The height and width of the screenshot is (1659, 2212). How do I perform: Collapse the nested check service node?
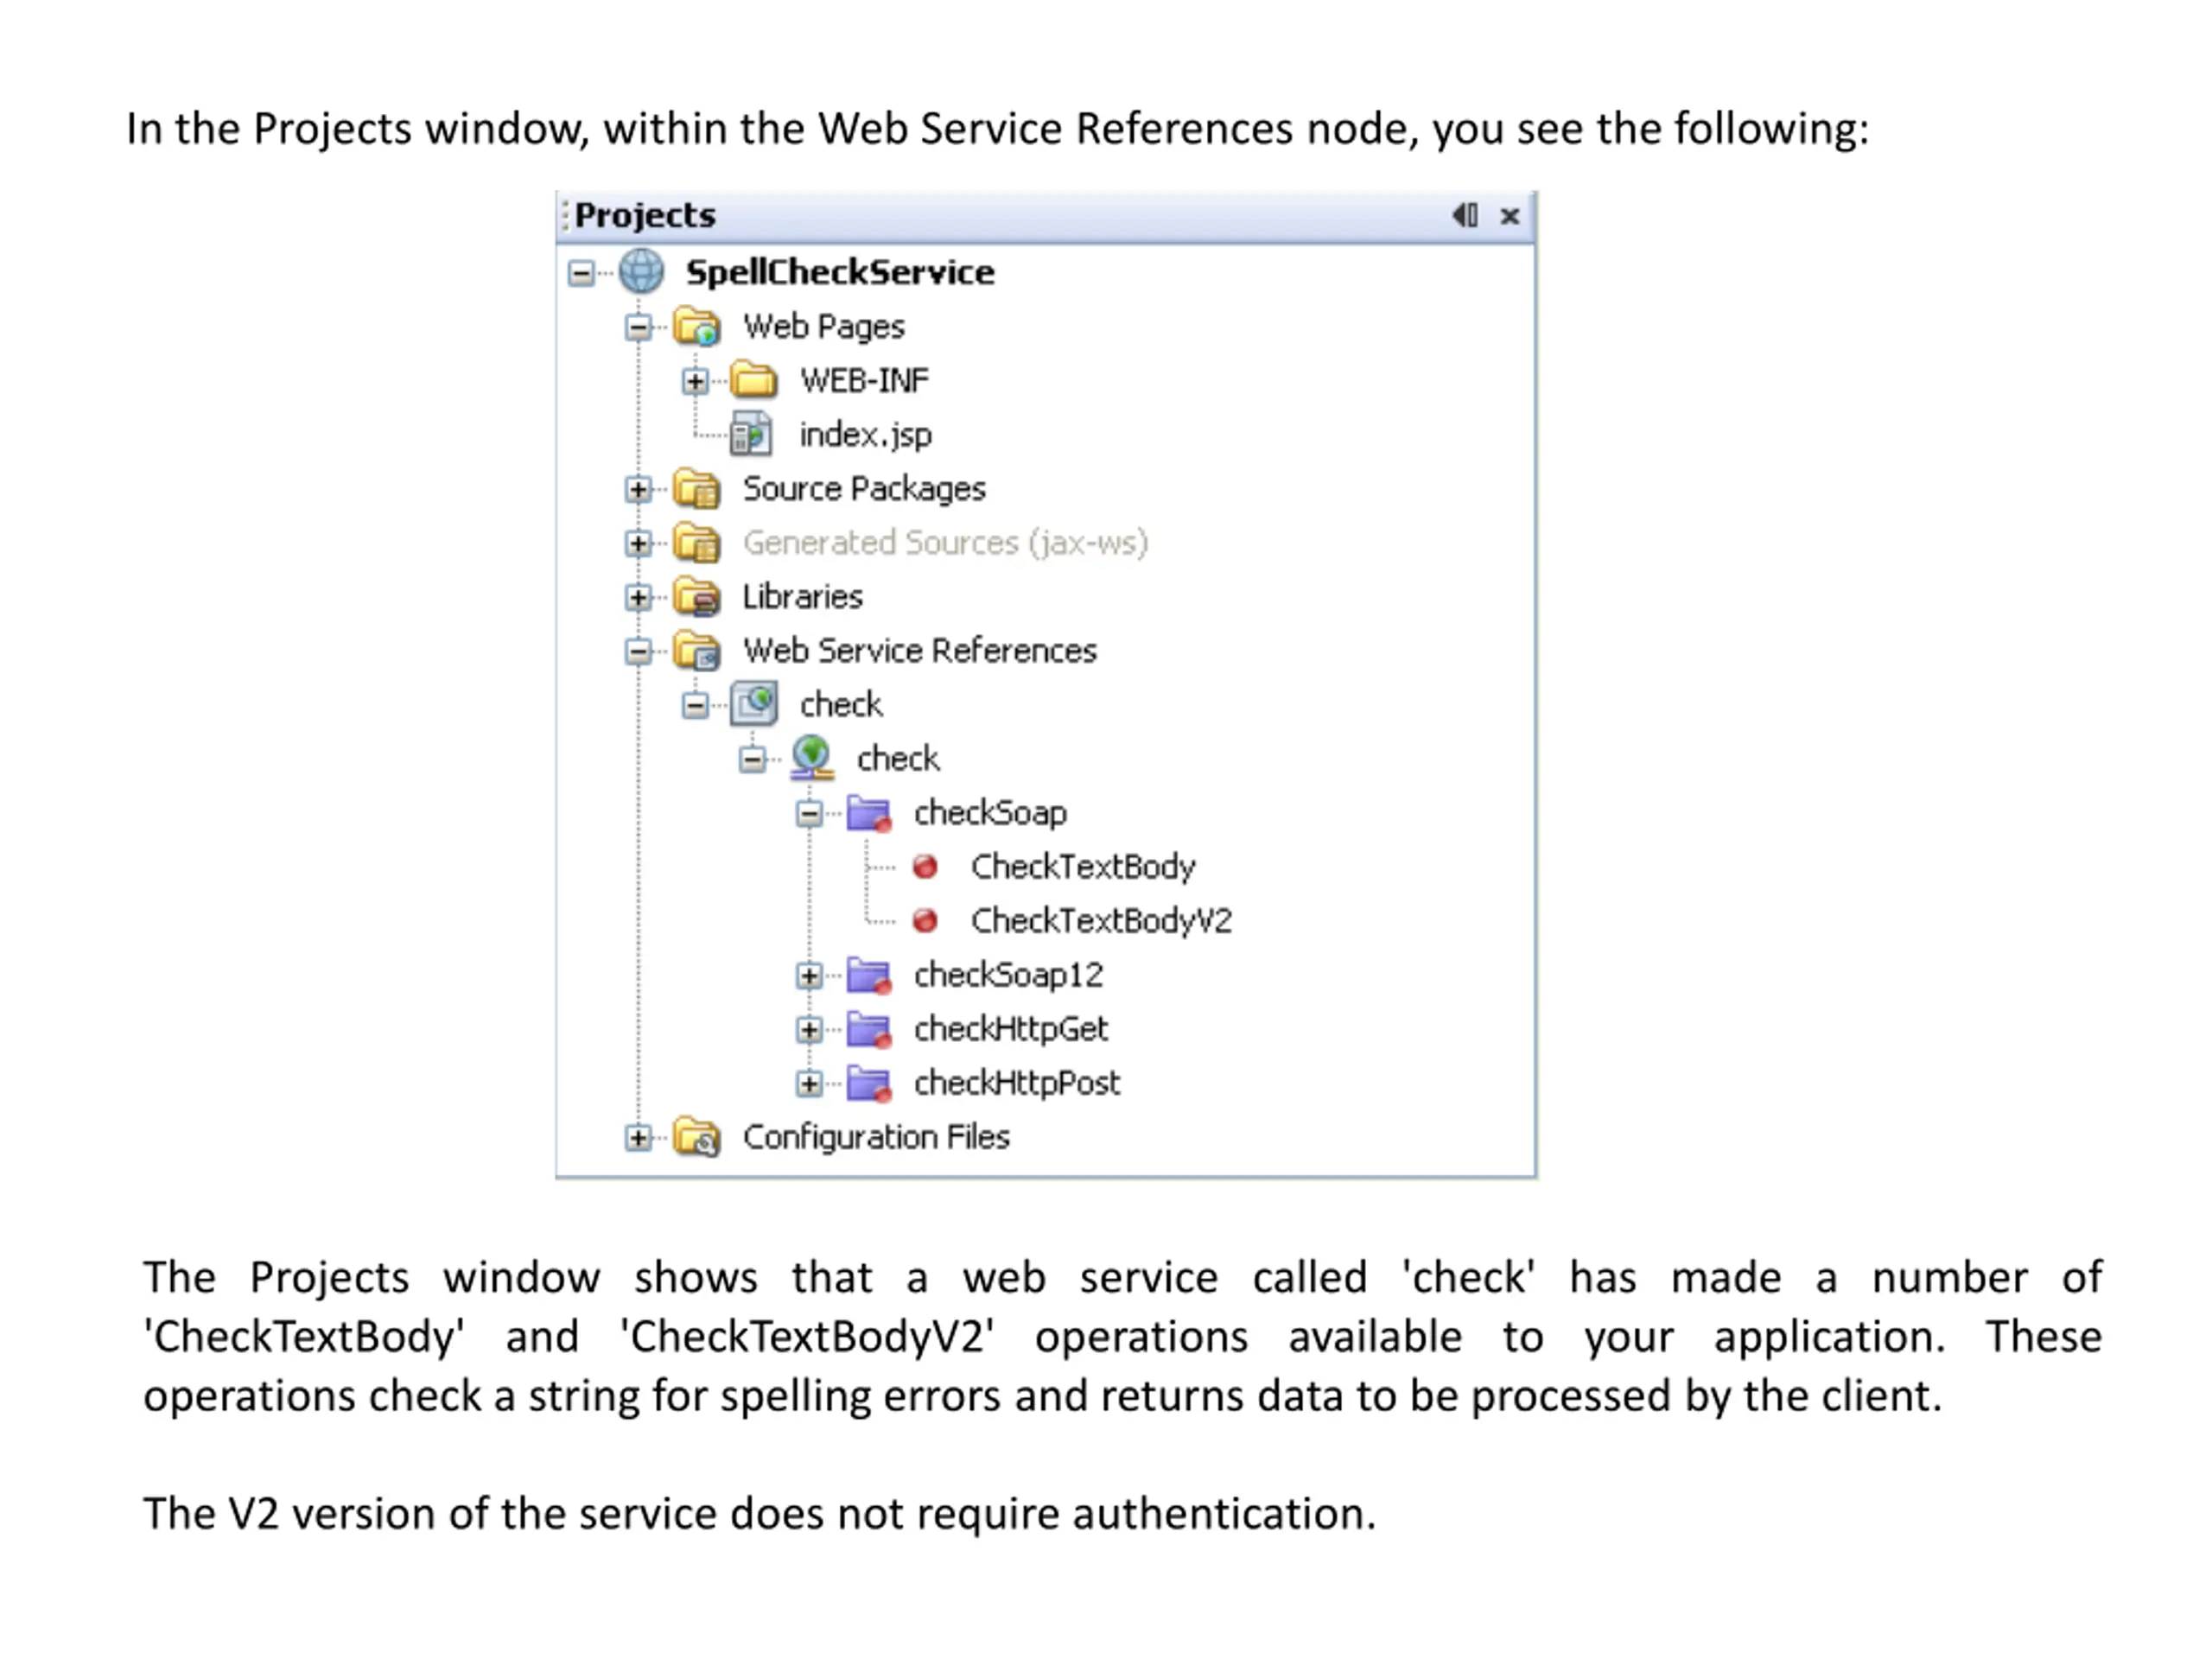coord(753,760)
